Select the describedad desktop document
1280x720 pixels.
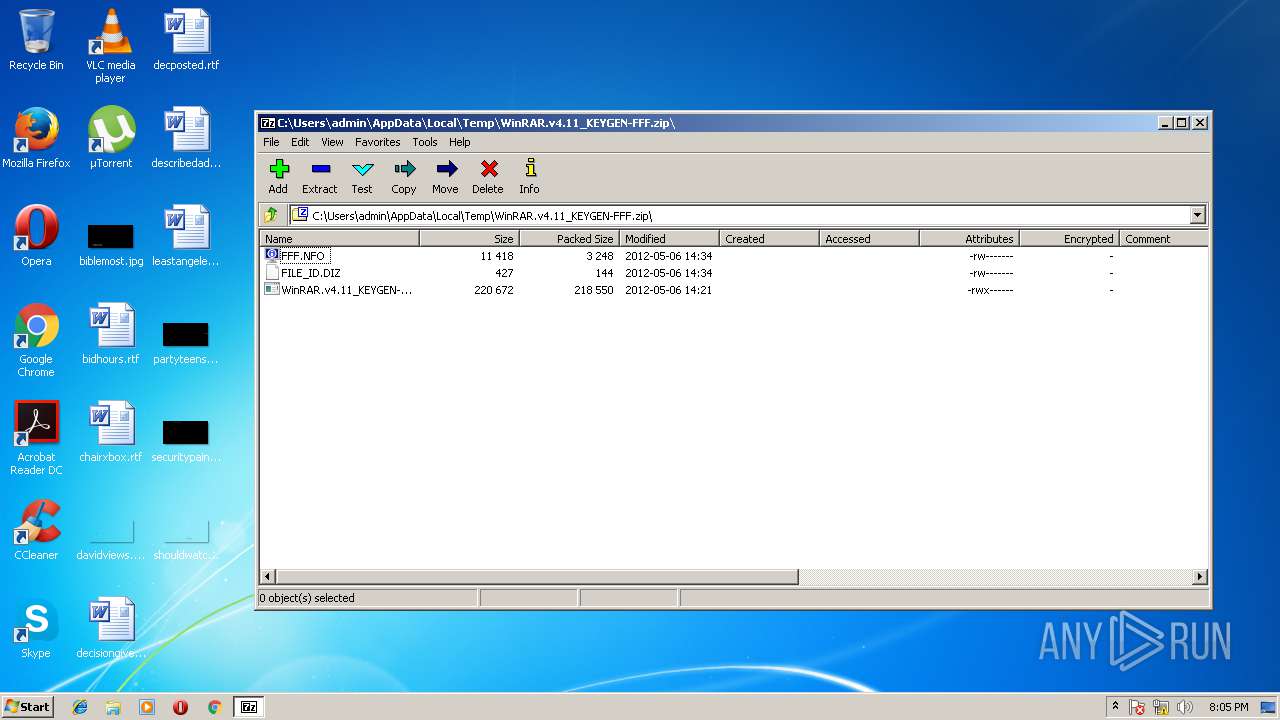pos(186,137)
